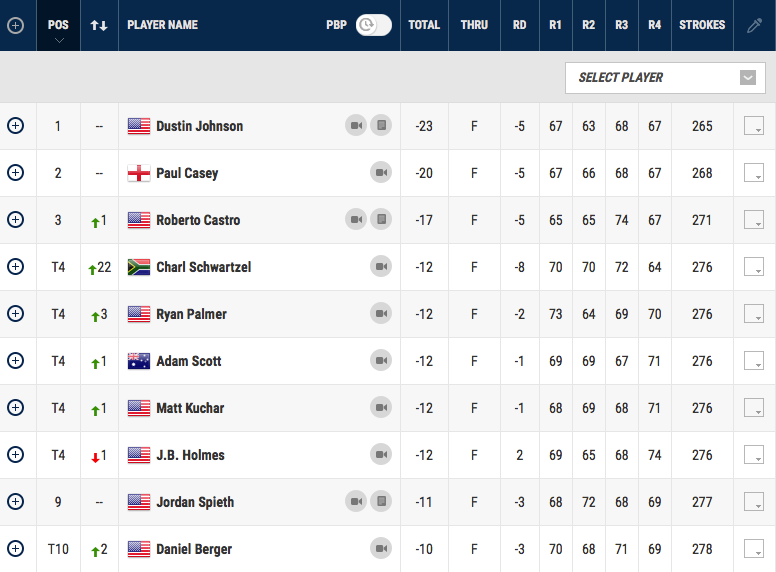The height and width of the screenshot is (572, 776).
Task: Click the pencil edit icon in header
Action: [754, 25]
